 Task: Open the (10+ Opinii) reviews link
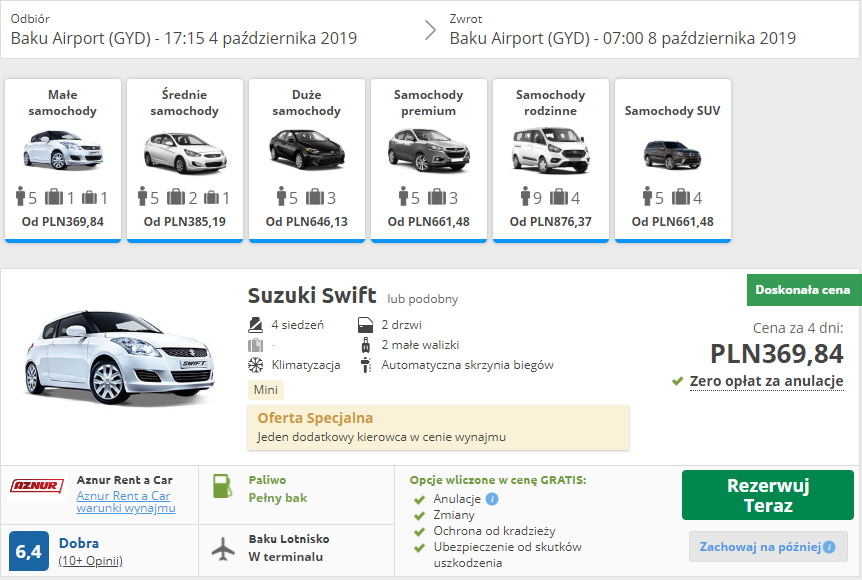click(x=91, y=561)
